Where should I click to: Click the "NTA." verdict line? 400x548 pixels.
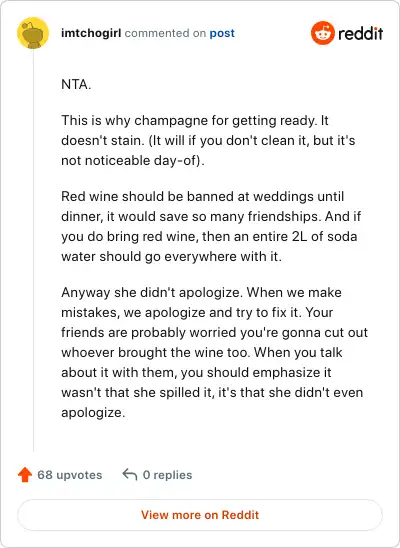point(76,85)
